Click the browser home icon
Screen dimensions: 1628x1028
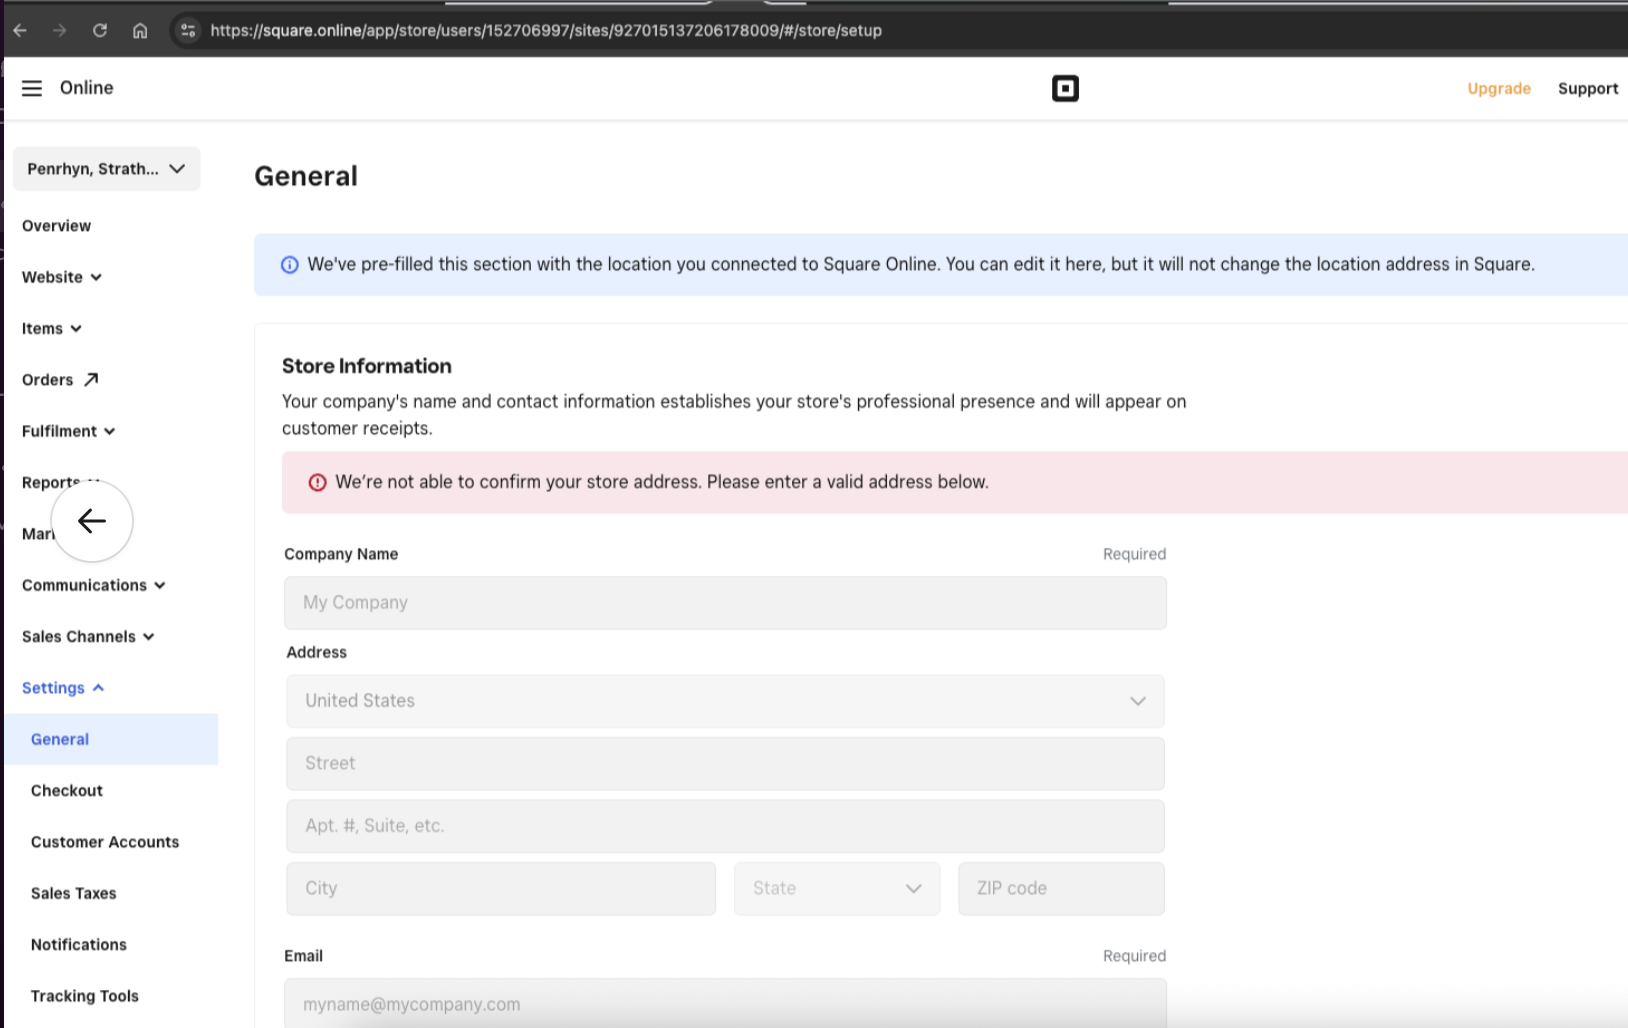point(140,30)
